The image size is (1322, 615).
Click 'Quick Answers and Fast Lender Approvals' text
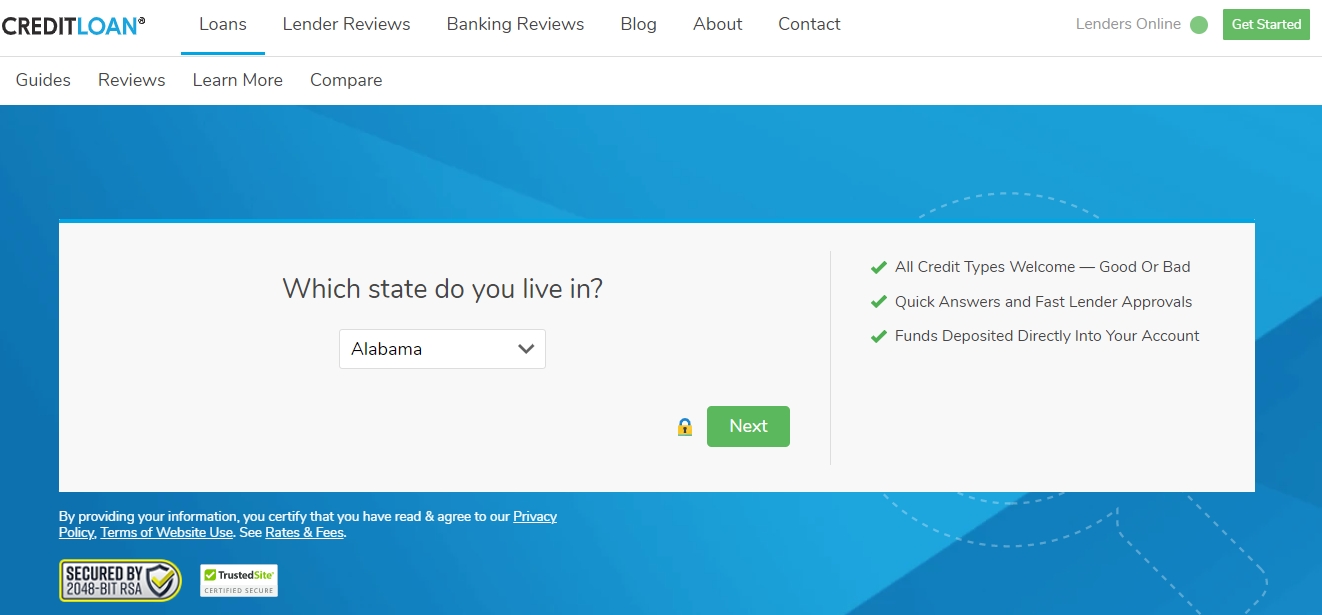point(1044,302)
